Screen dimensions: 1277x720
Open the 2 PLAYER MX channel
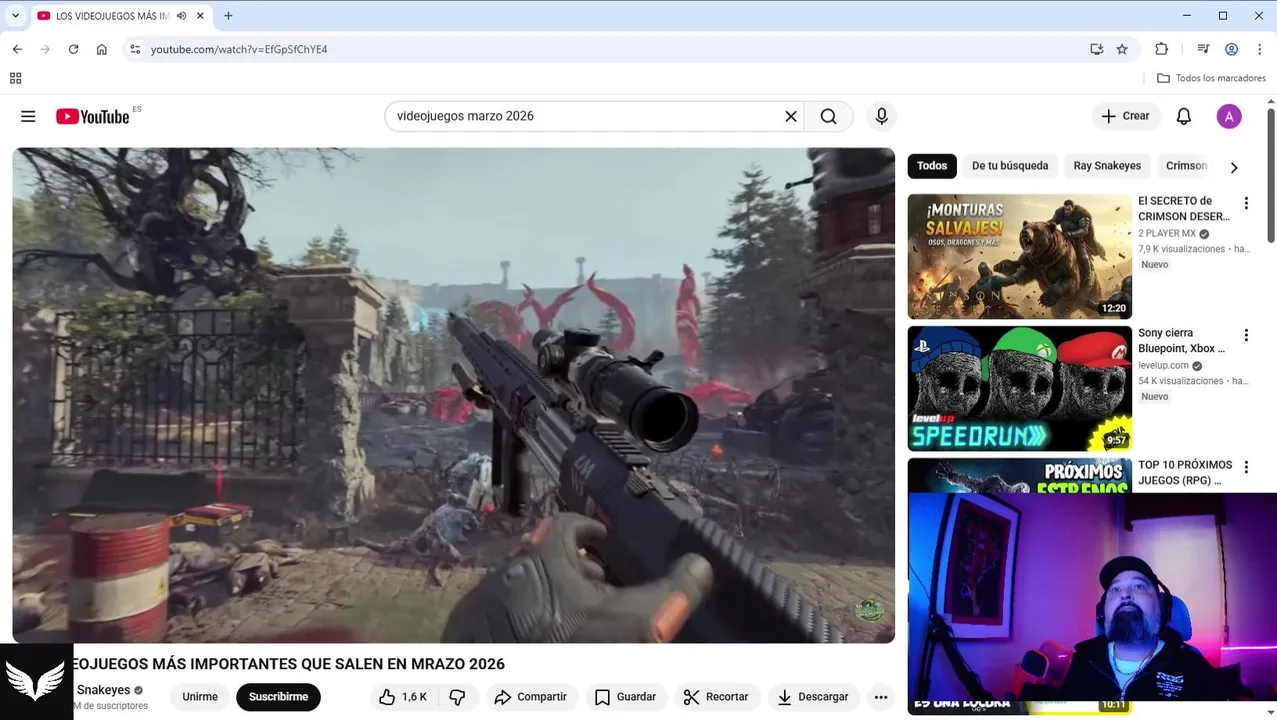pos(1167,234)
